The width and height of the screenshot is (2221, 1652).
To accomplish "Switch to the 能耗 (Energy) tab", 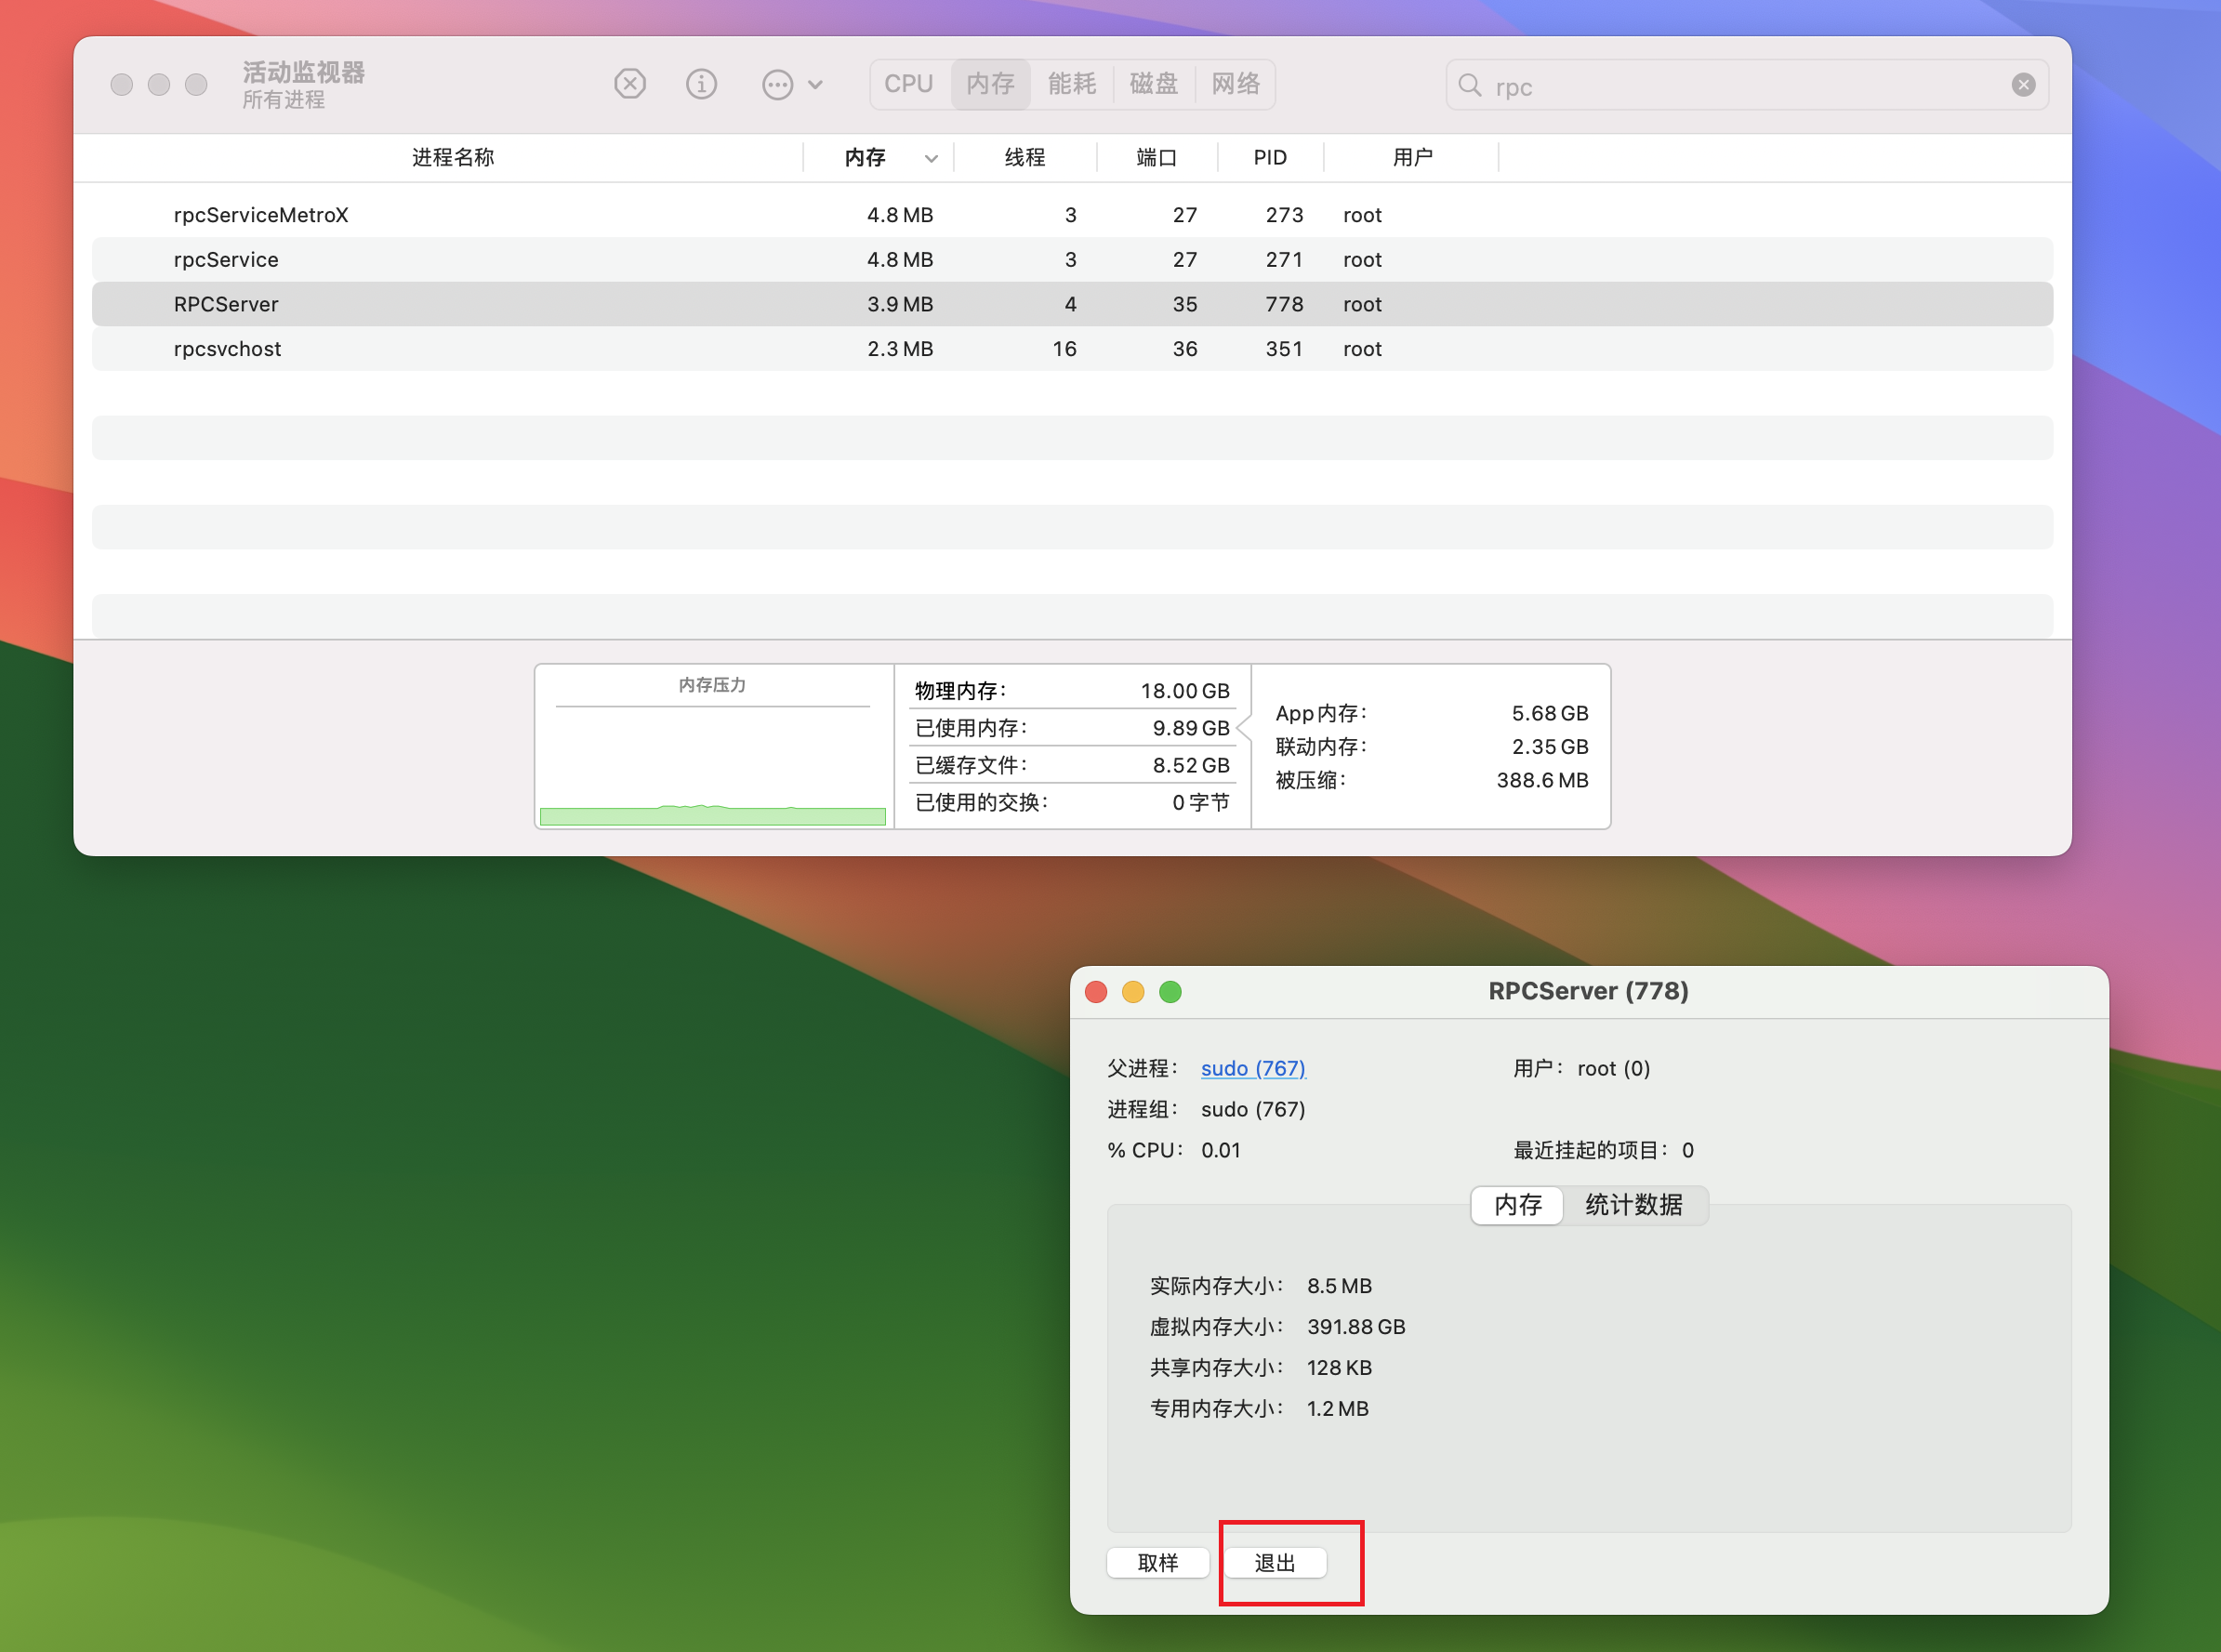I will click(x=1072, y=84).
